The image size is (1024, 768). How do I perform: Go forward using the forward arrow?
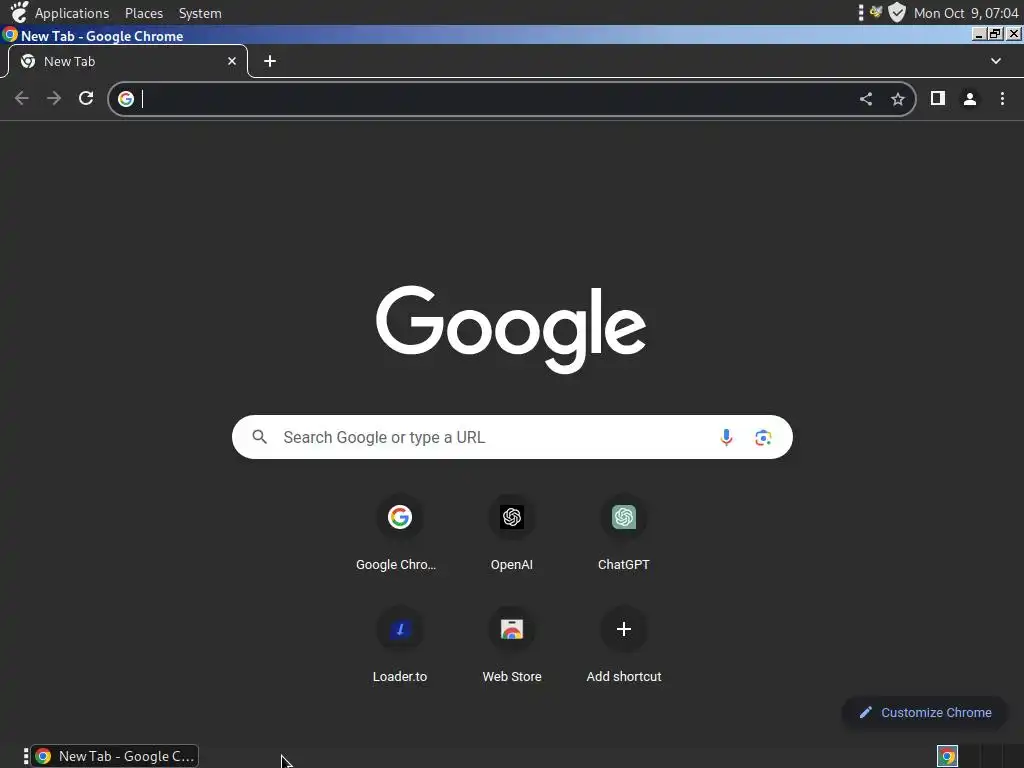(x=54, y=99)
